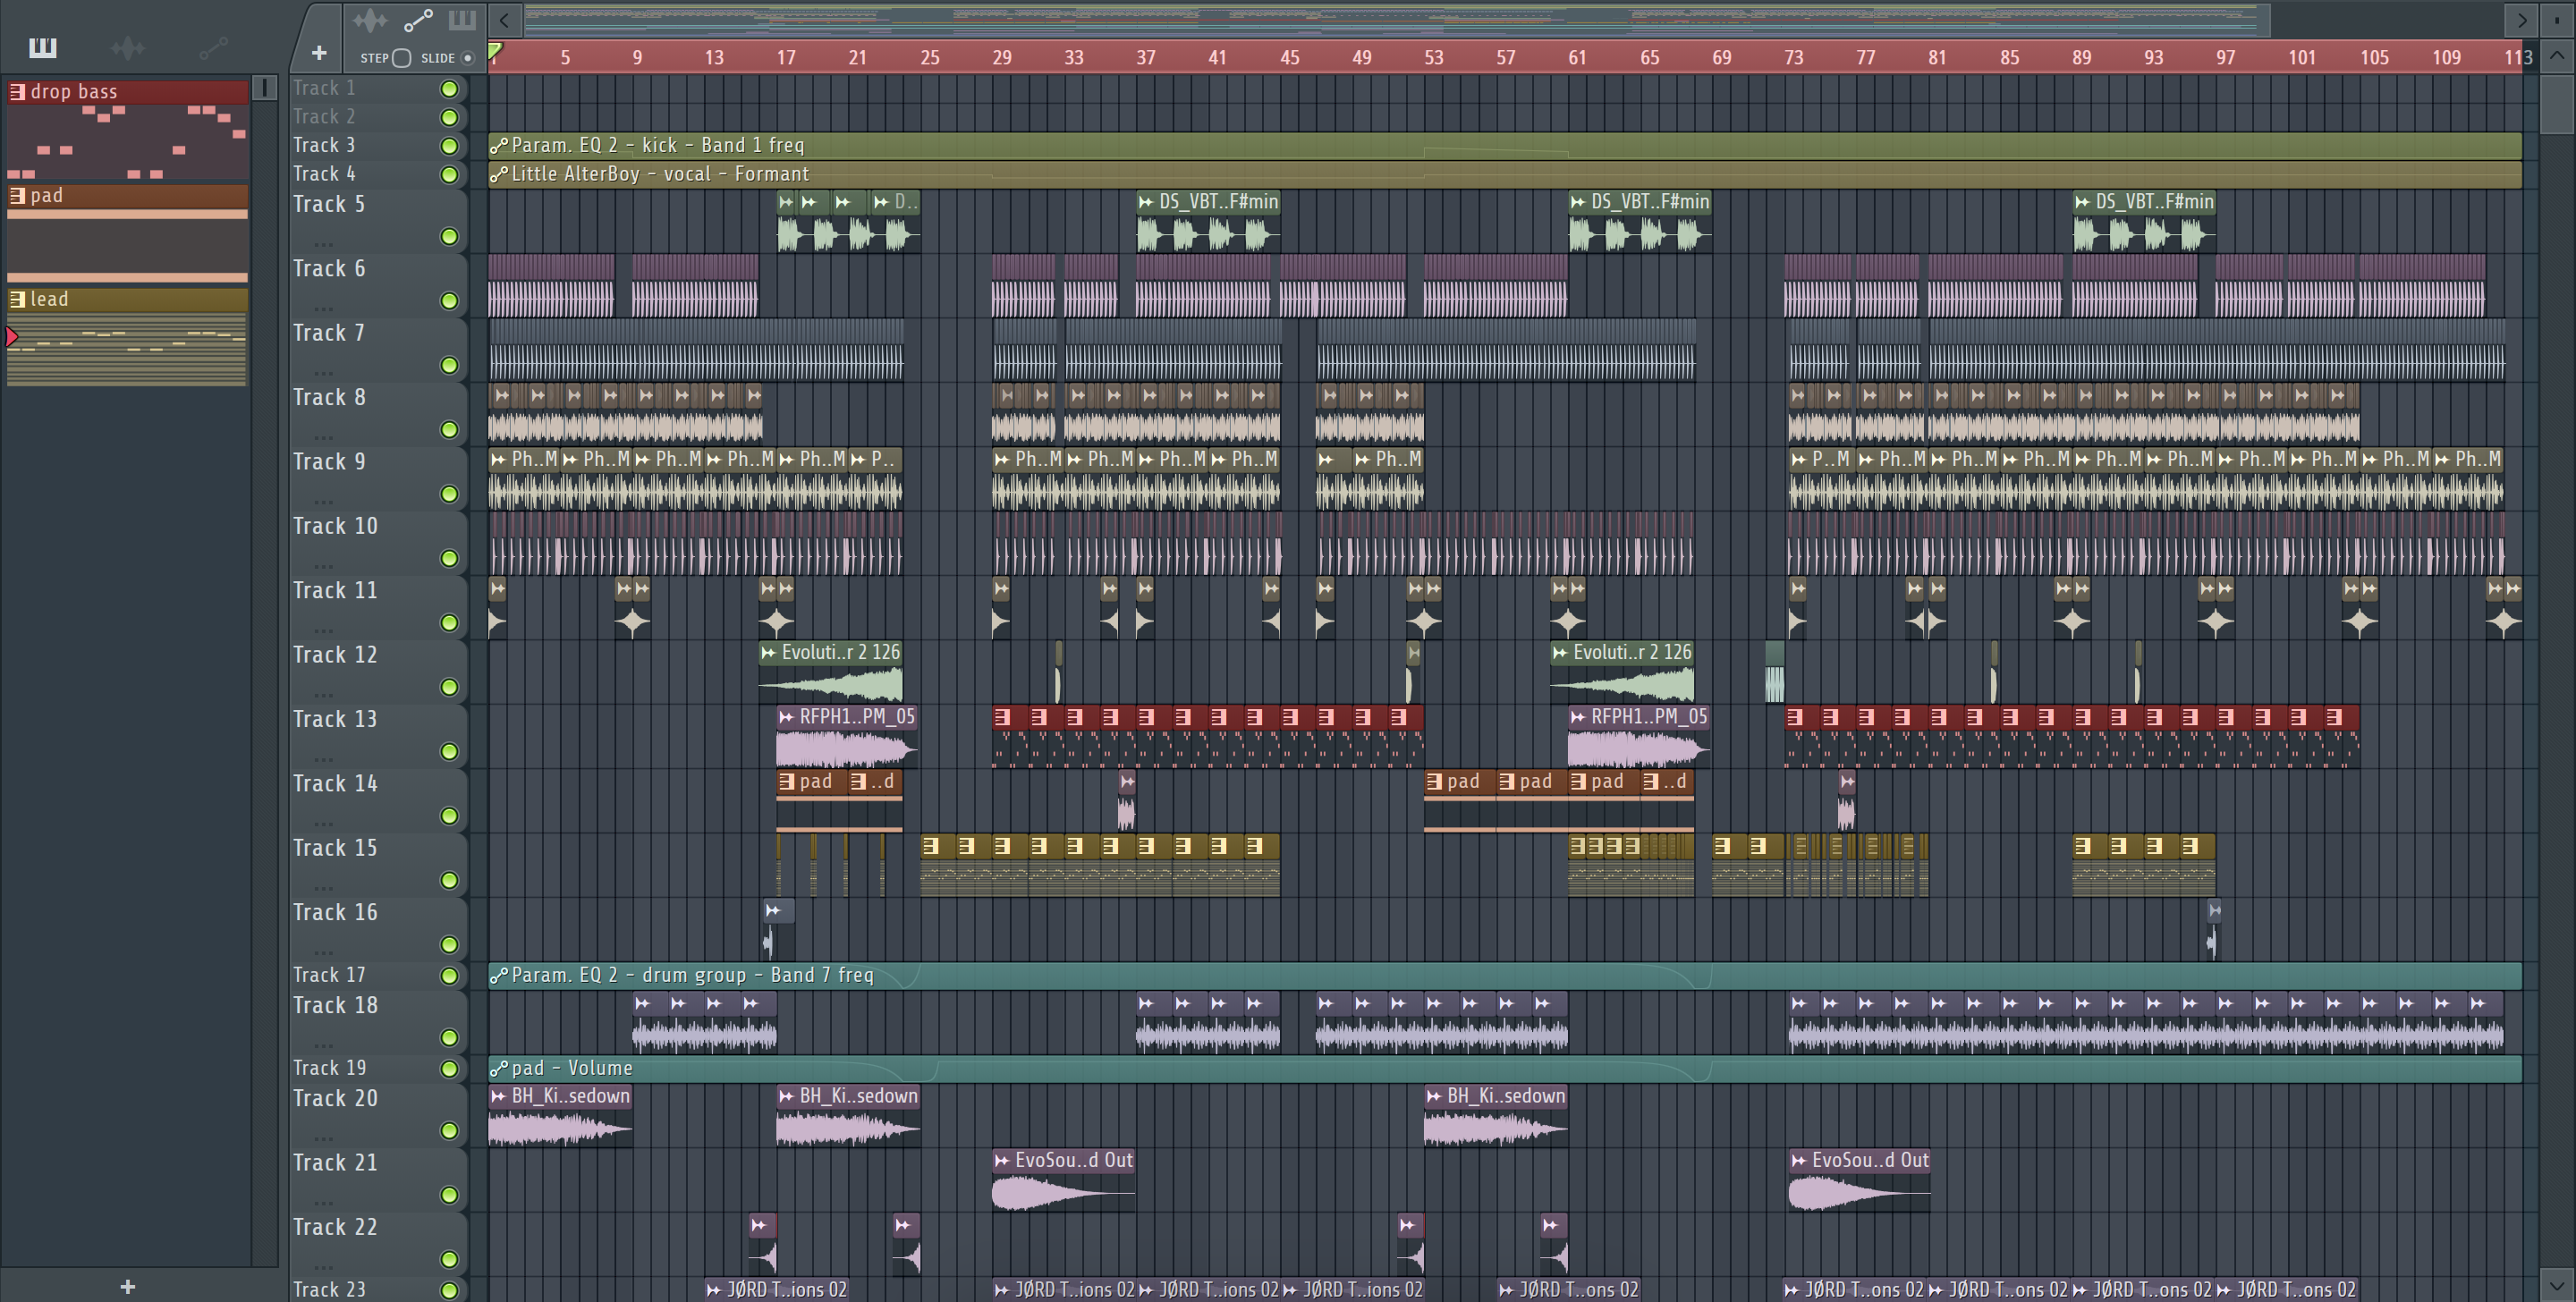
Task: Select the Track 17 header label
Action: tap(329, 975)
